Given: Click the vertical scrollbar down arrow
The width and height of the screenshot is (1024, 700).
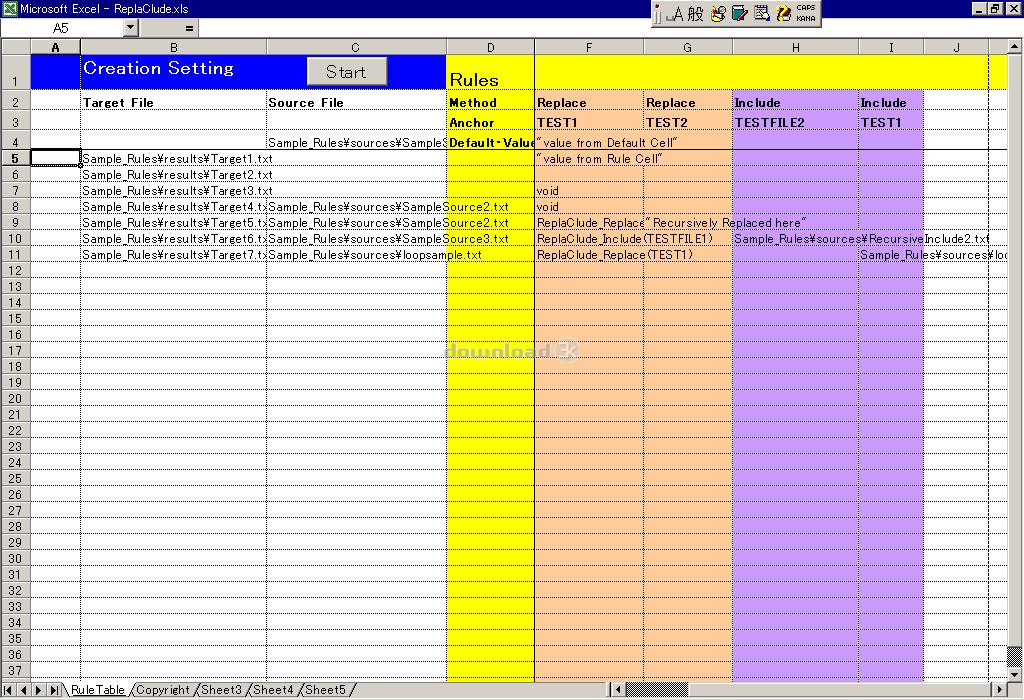Looking at the screenshot, I should tap(1014, 675).
